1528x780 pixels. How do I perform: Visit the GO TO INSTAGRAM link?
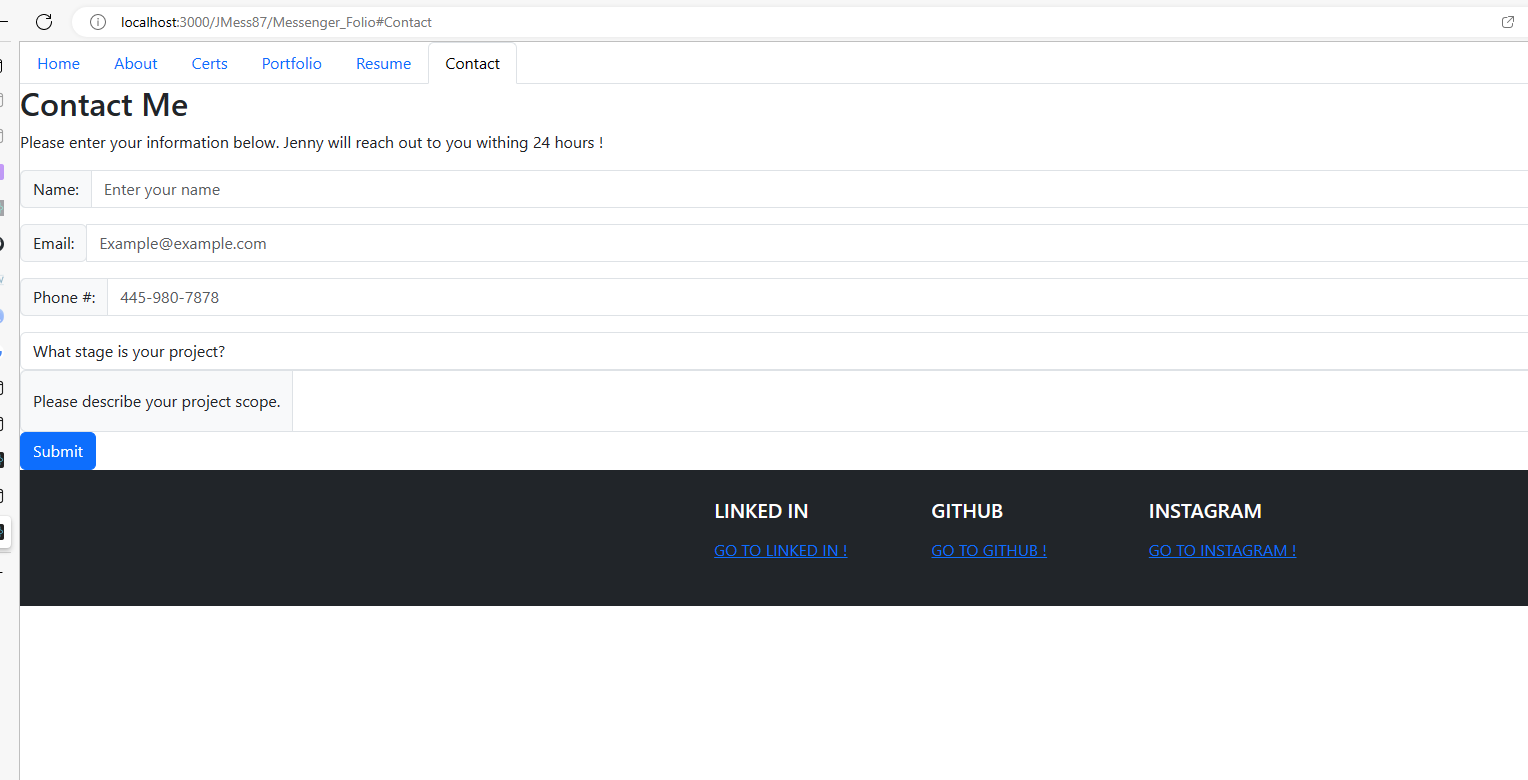[1221, 550]
